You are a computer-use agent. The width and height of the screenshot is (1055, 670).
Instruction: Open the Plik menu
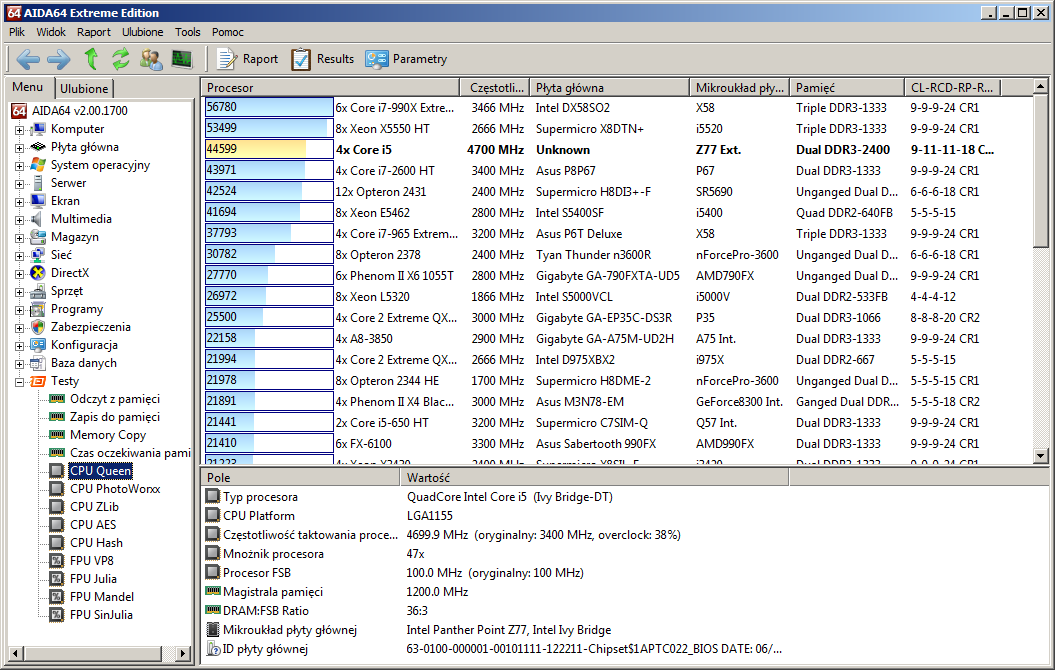tap(17, 32)
